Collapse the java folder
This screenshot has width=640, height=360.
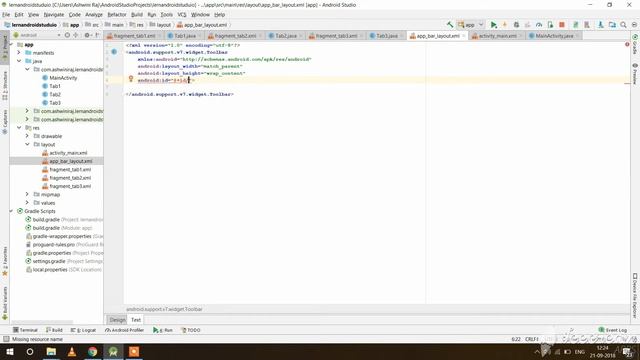[x=19, y=61]
